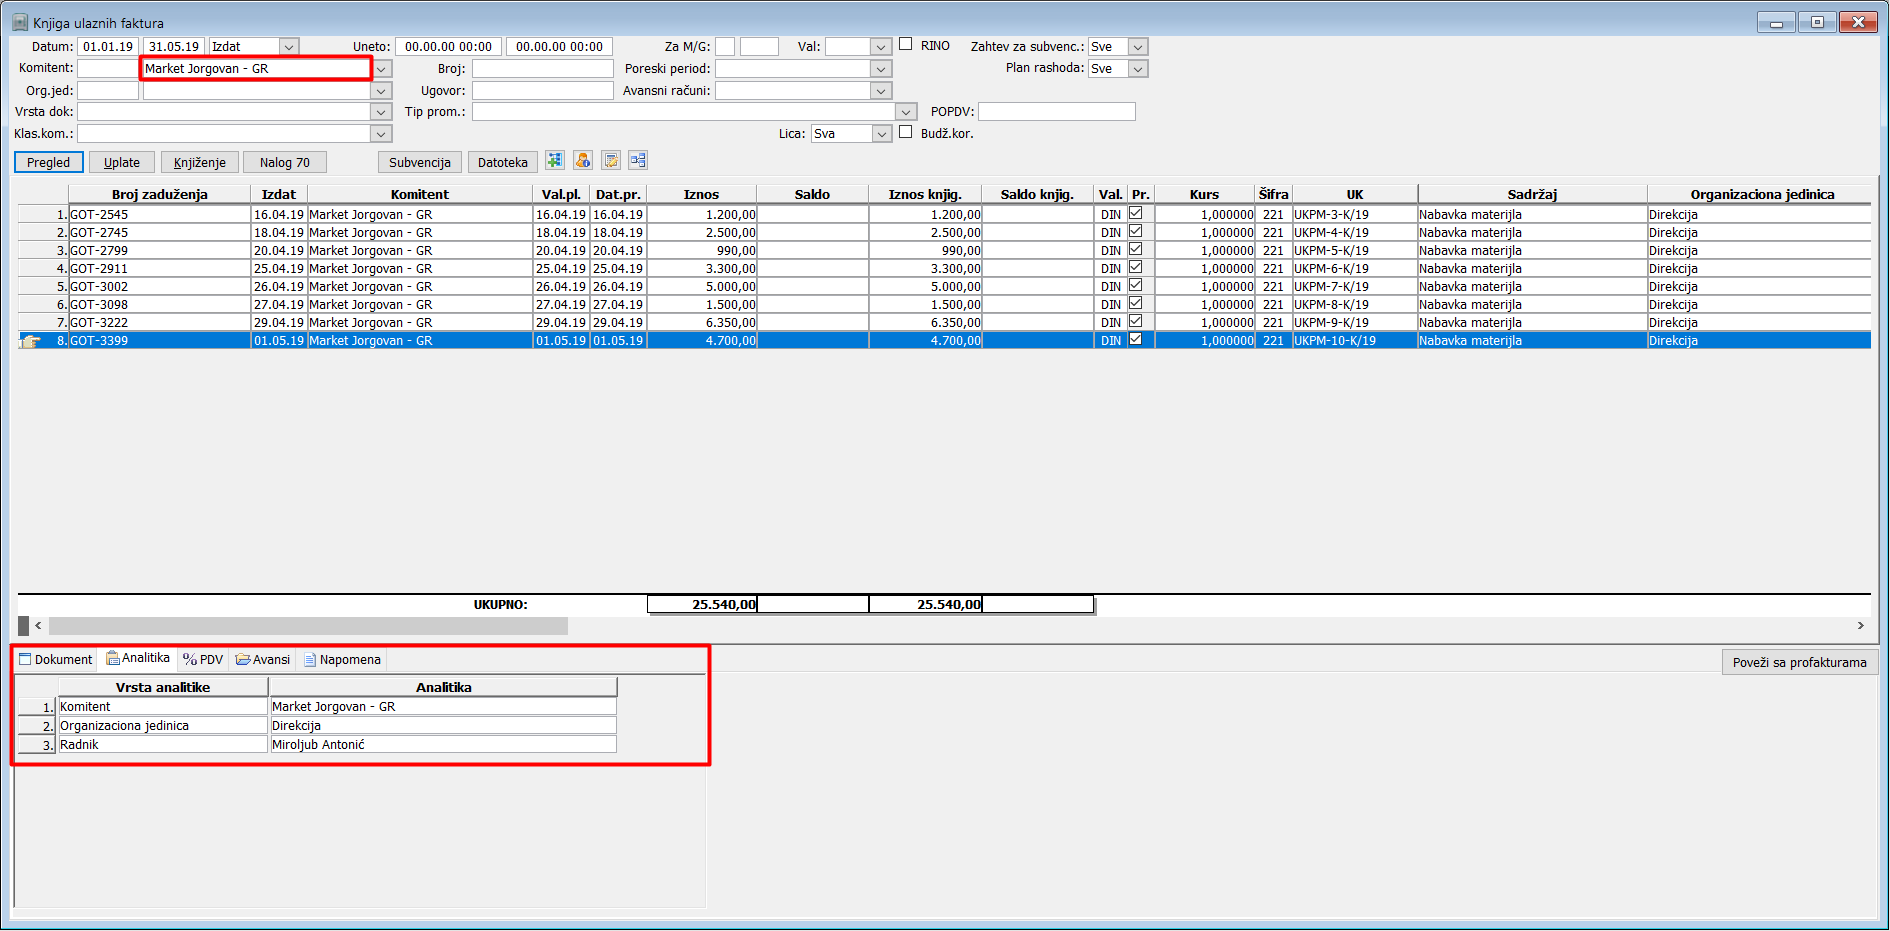The height and width of the screenshot is (931, 1890).
Task: Click the scrollbar right arrow
Action: point(1860,626)
